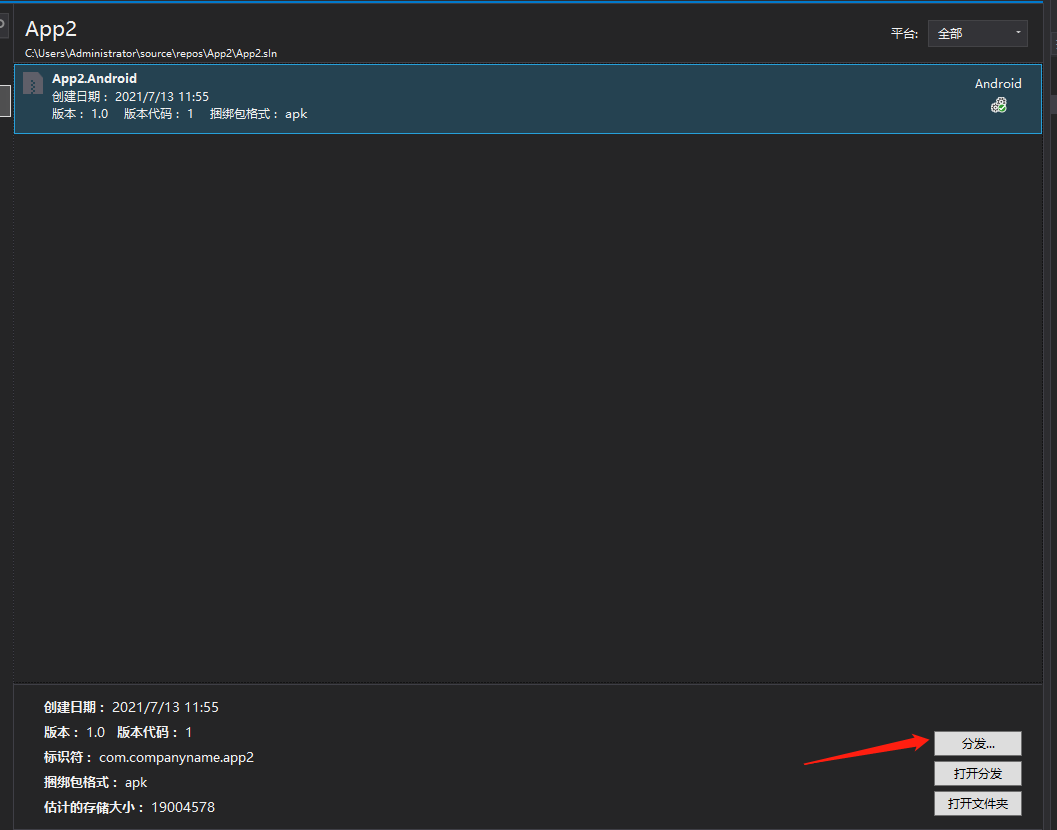Click the 平台: label
This screenshot has width=1057, height=830.
click(x=904, y=34)
